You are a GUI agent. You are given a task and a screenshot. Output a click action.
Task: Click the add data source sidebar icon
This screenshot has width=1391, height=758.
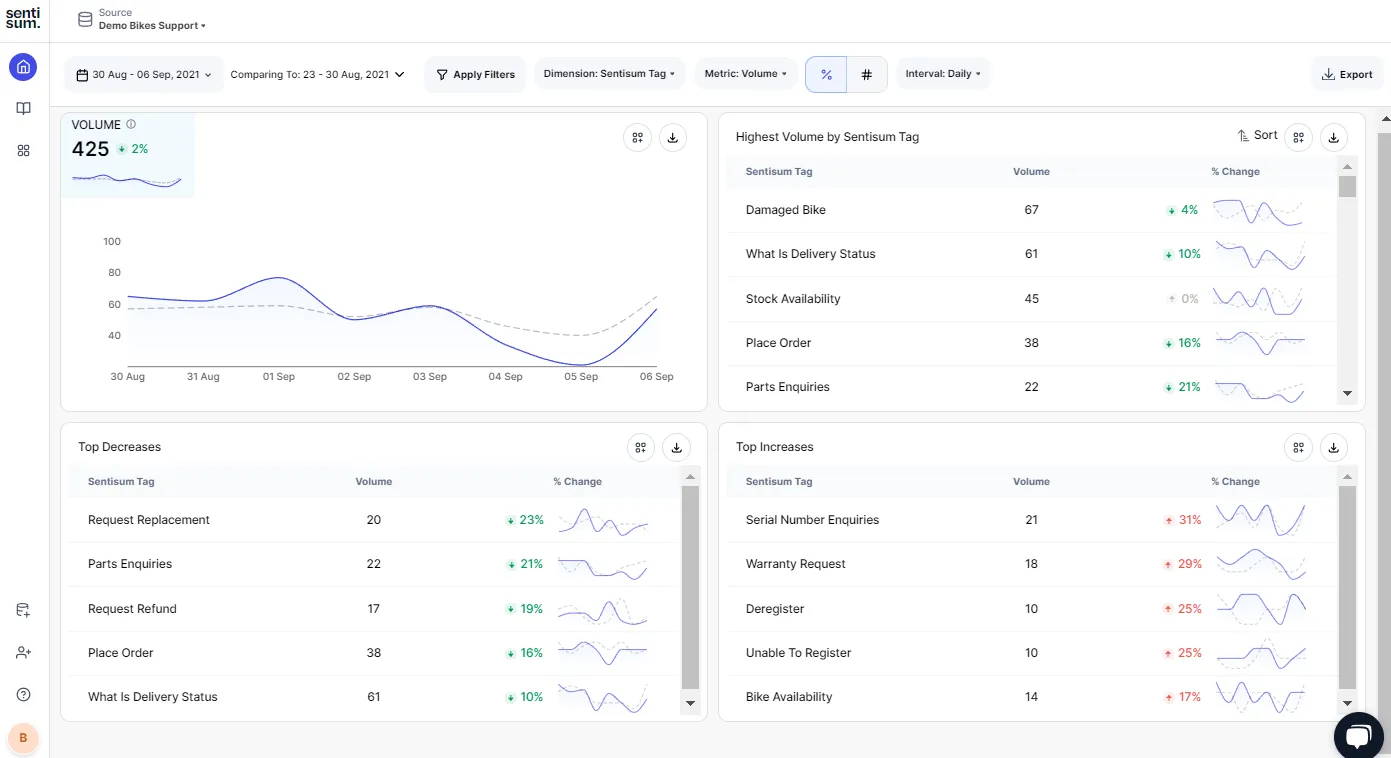(x=24, y=610)
